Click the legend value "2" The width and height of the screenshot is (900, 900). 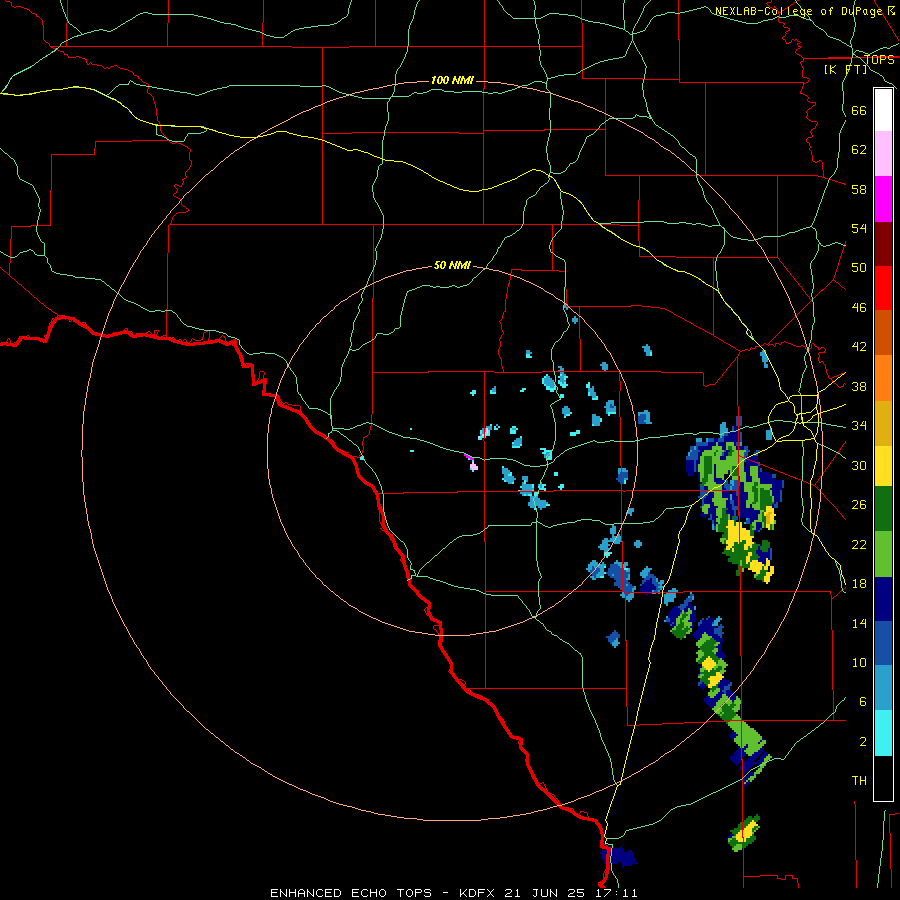pos(863,741)
